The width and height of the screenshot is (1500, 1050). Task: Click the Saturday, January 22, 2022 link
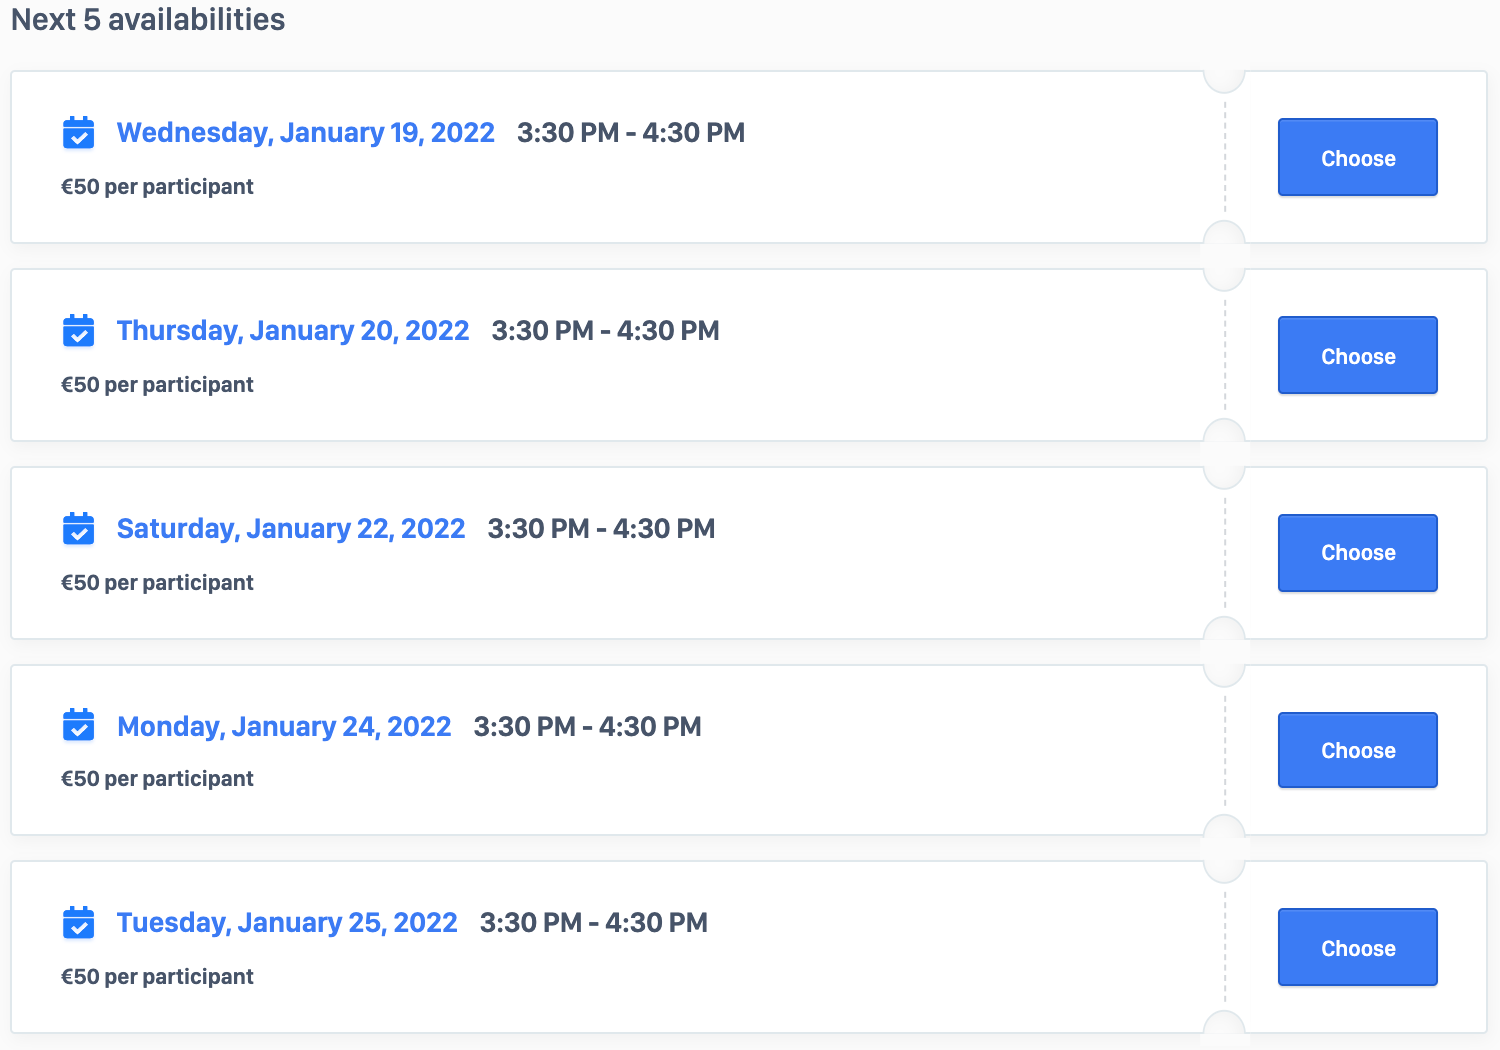click(290, 529)
